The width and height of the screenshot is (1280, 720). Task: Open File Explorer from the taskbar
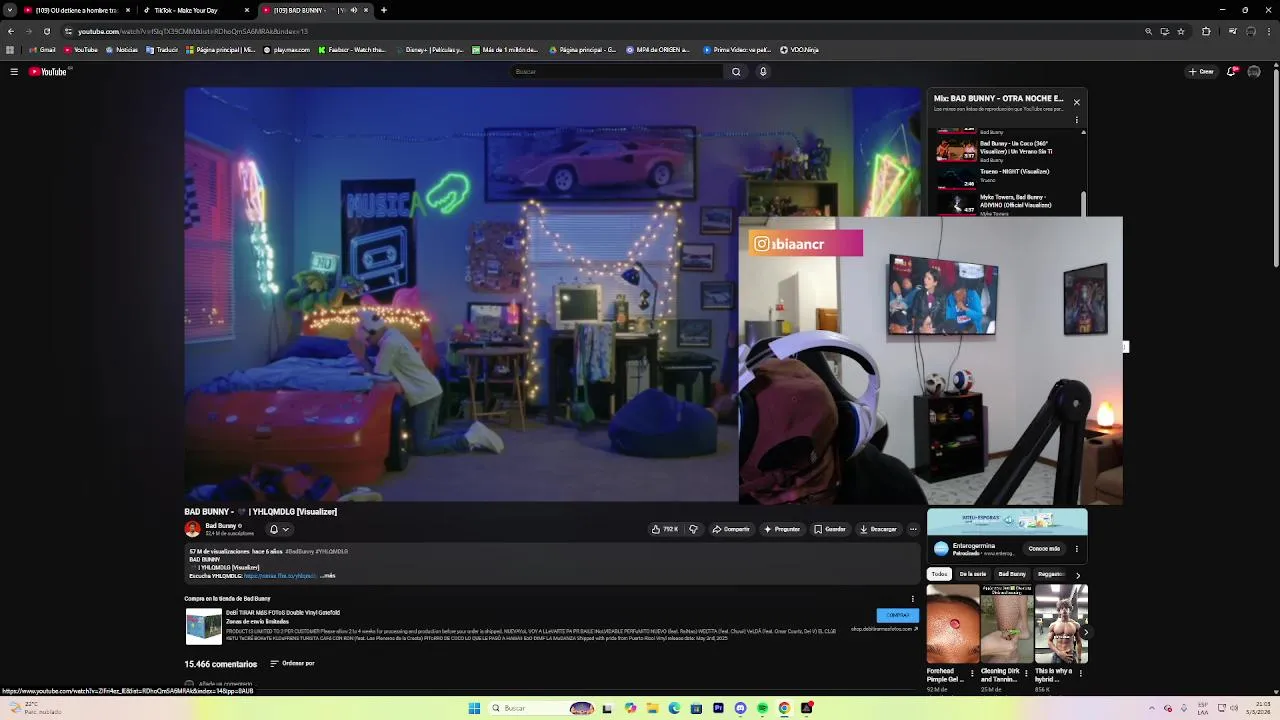pos(652,708)
